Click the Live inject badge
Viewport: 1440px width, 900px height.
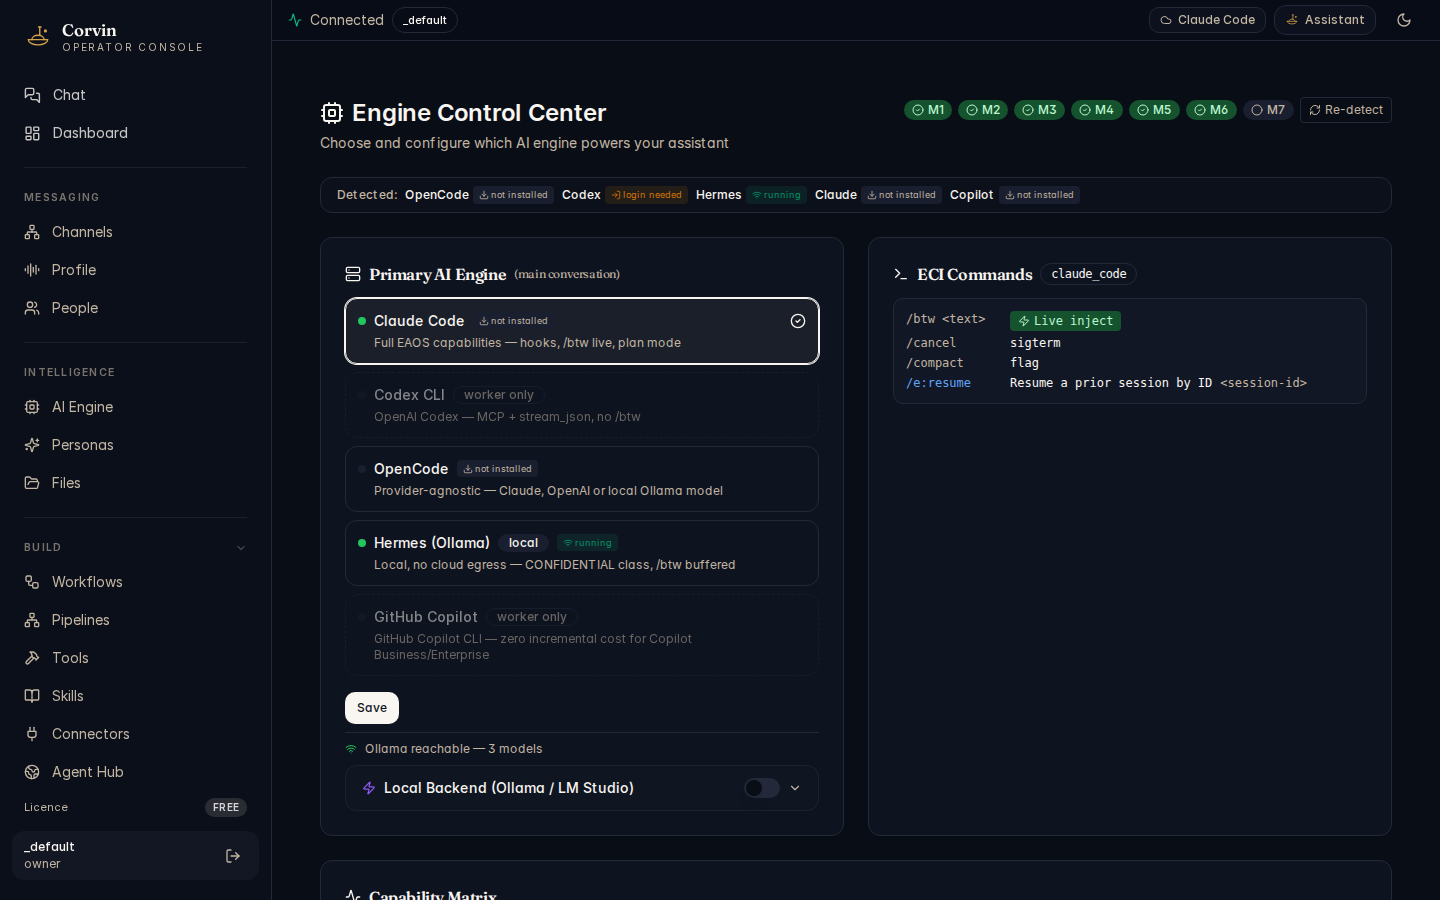1065,321
